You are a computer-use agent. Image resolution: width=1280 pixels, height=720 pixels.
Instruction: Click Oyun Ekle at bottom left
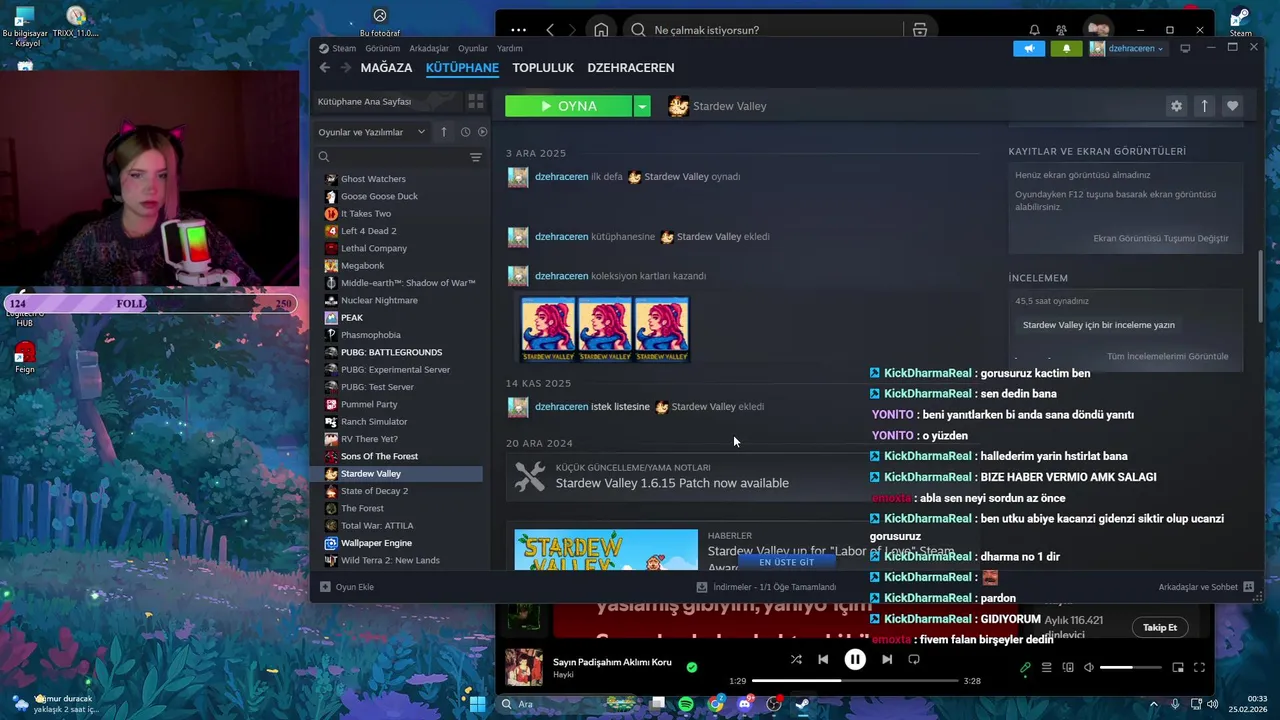point(347,587)
